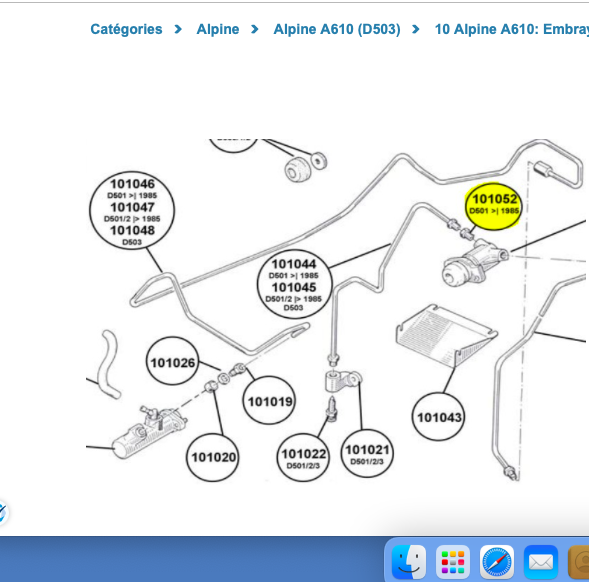Screen dimensions: 589x582
Task: Open Alpine A610 (D503) breadcrumb
Action: (x=337, y=29)
